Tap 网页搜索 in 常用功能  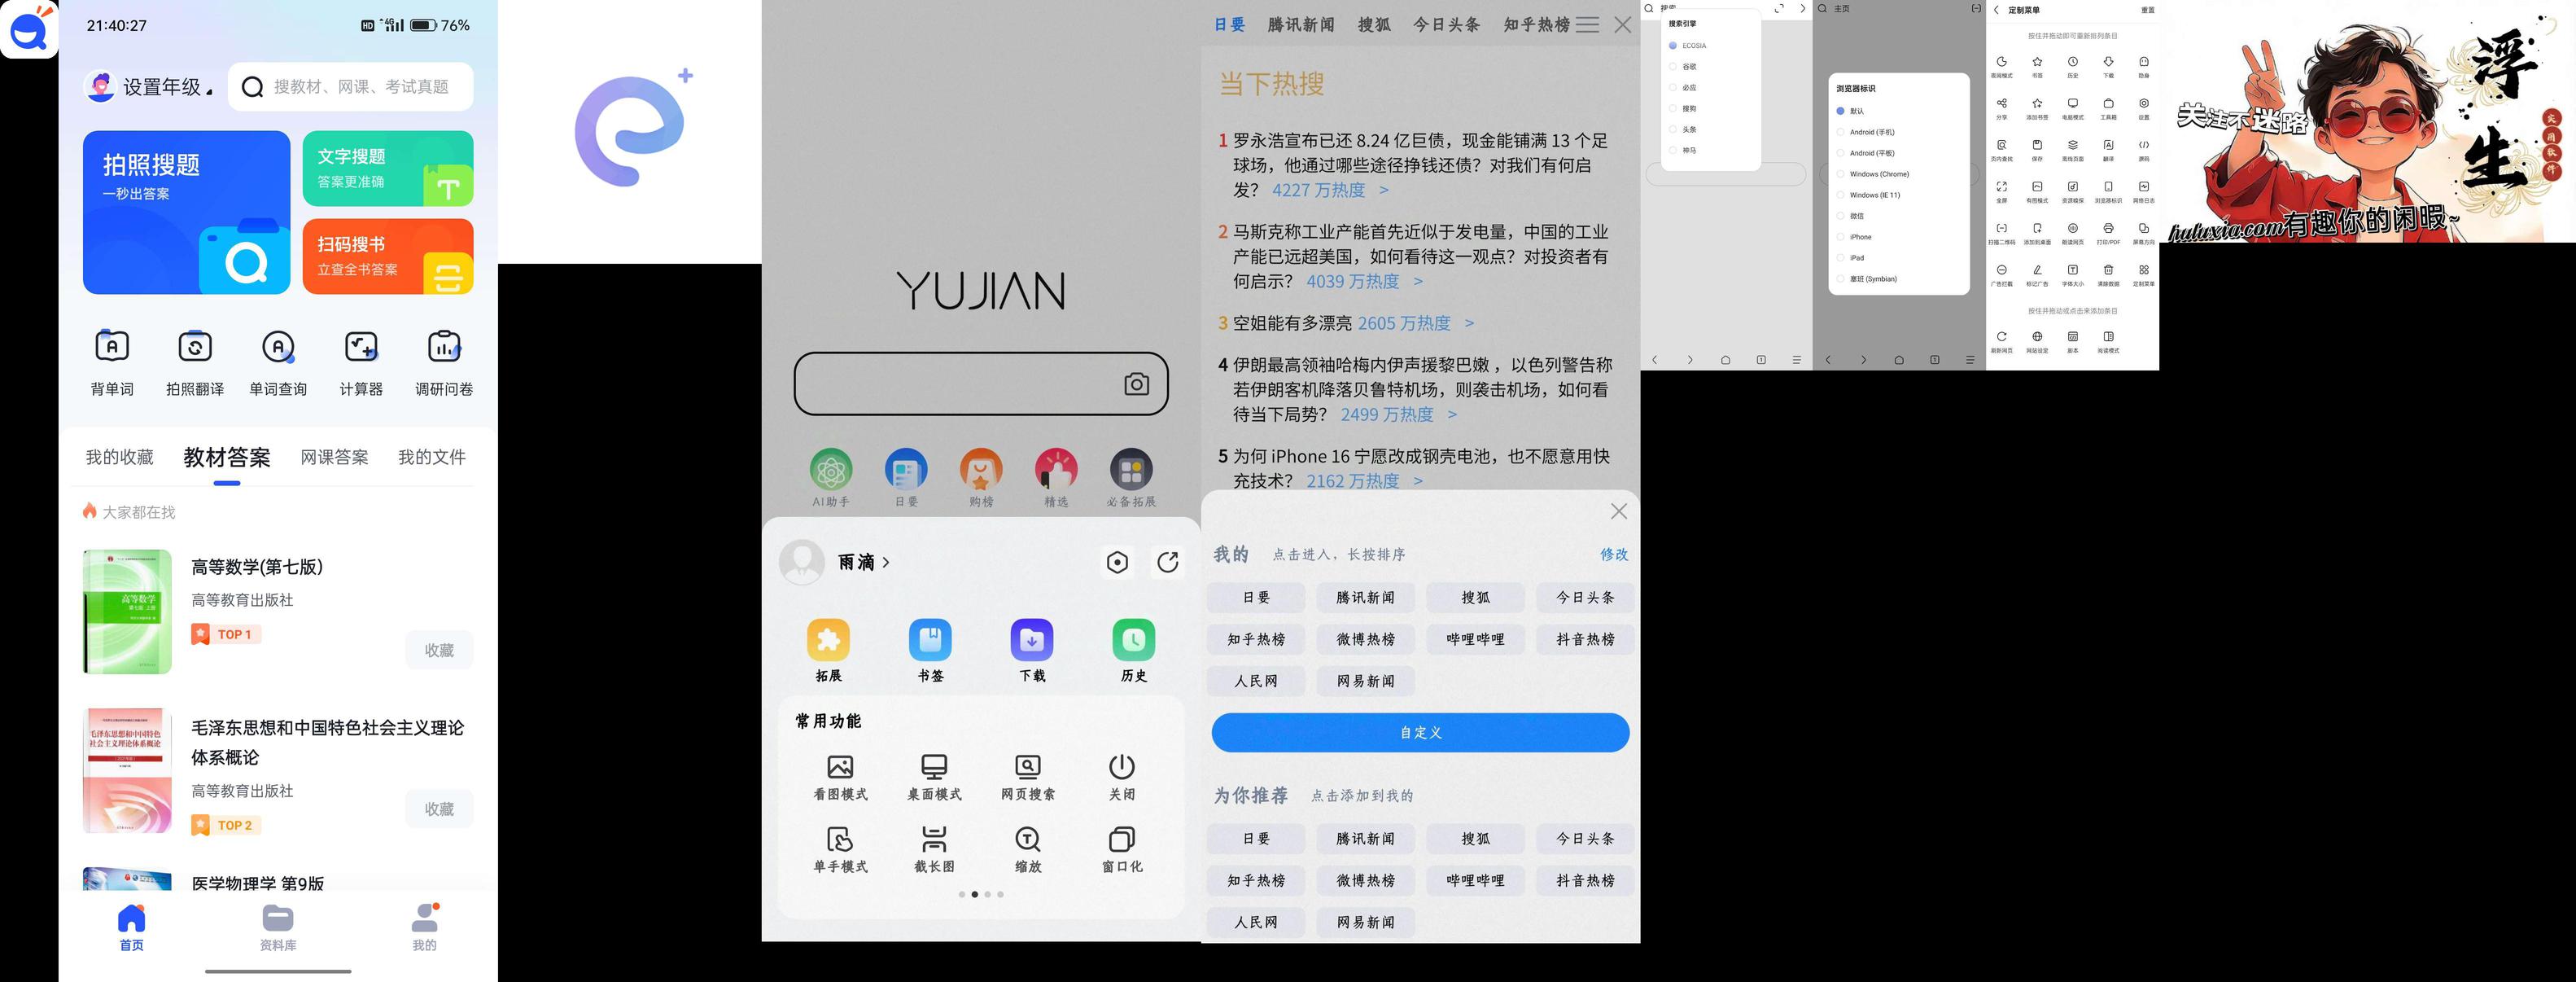(x=1028, y=777)
